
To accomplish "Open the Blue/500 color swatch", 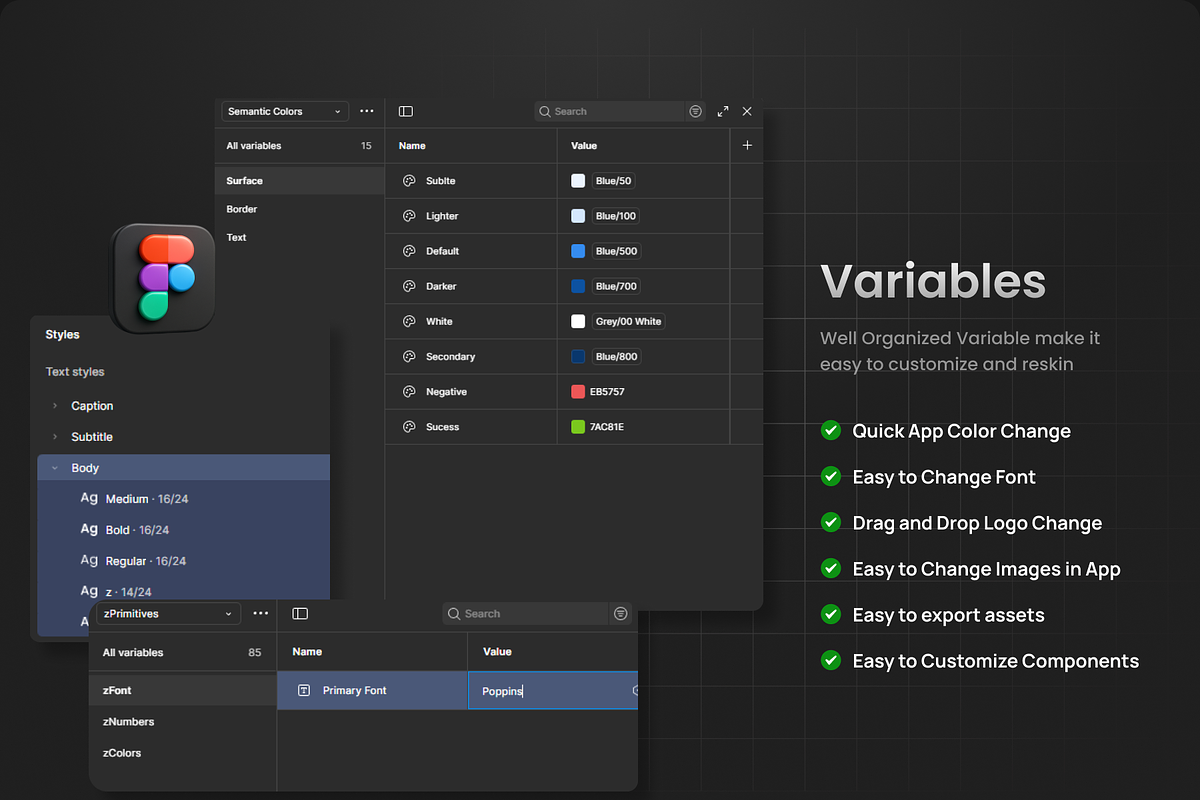I will [x=578, y=251].
